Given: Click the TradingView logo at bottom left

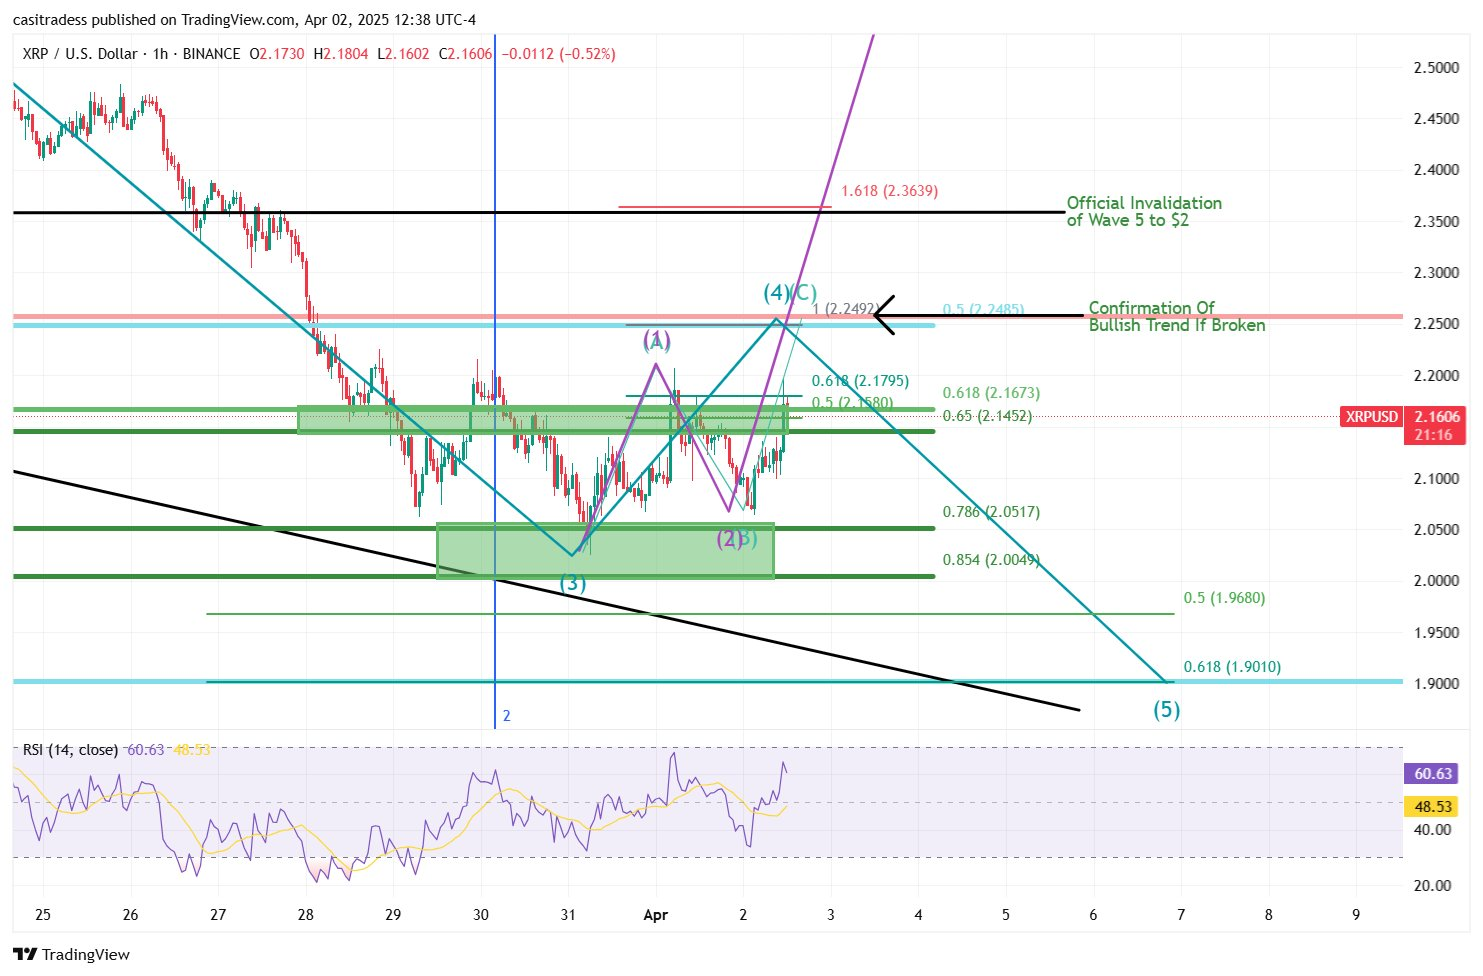Looking at the screenshot, I should [72, 954].
